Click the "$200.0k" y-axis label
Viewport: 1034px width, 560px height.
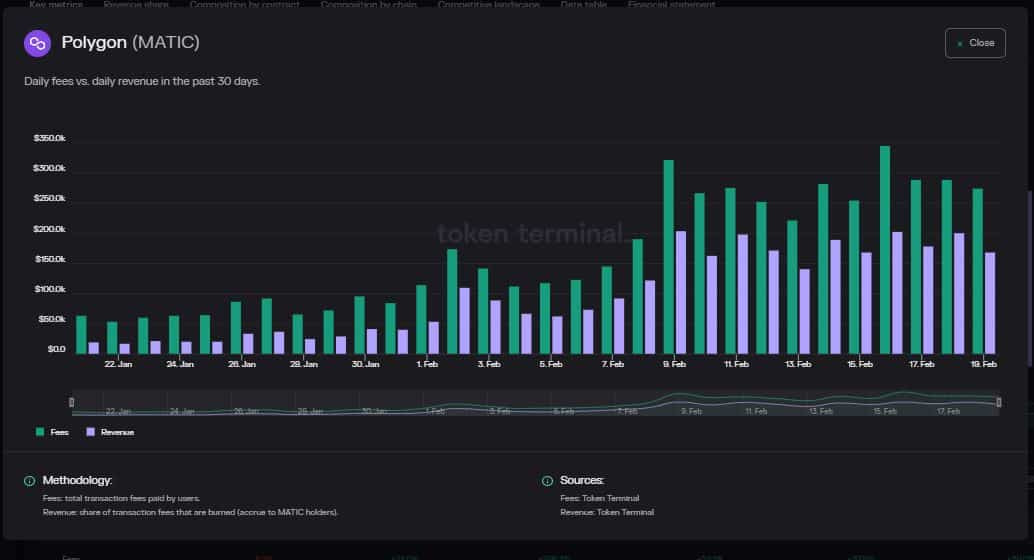(49, 229)
